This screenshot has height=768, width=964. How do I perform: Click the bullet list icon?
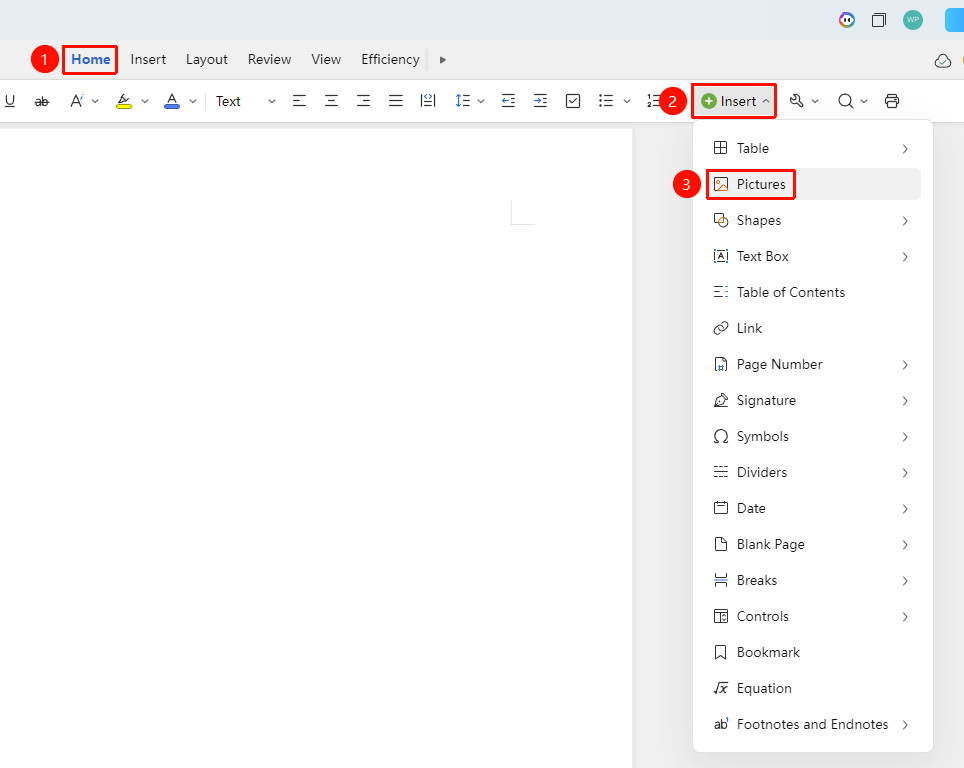coord(606,101)
